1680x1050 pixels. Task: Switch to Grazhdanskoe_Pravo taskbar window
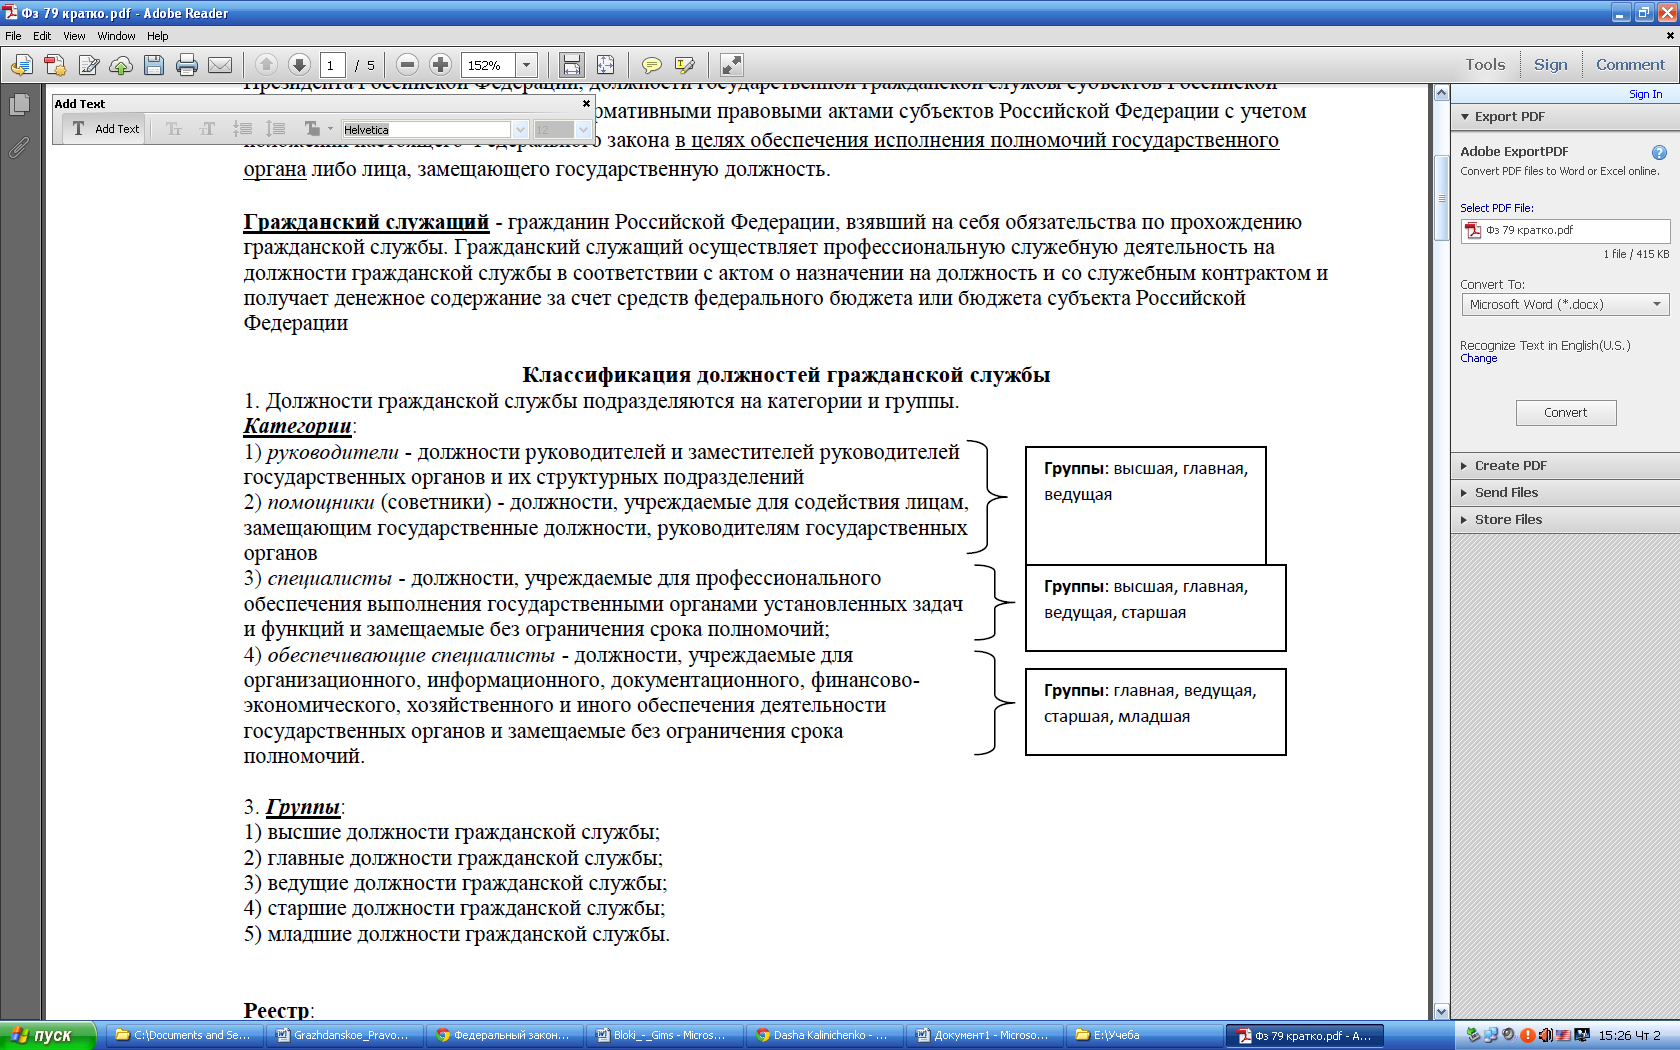pyautogui.click(x=343, y=1035)
